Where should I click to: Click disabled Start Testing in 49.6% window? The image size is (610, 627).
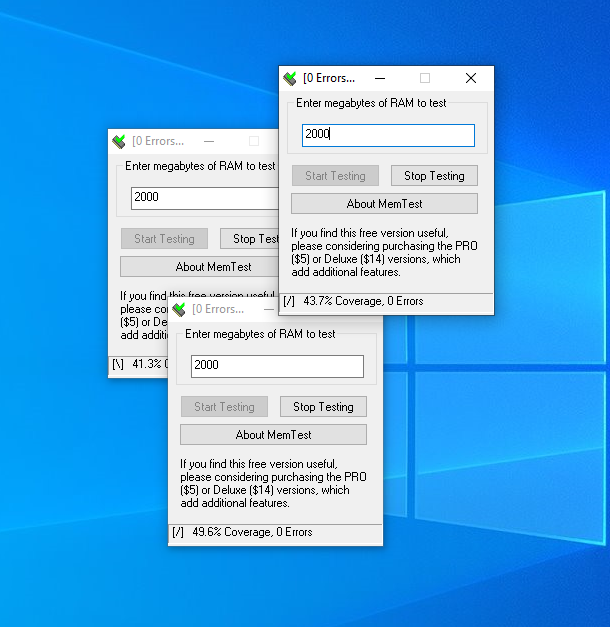[224, 407]
